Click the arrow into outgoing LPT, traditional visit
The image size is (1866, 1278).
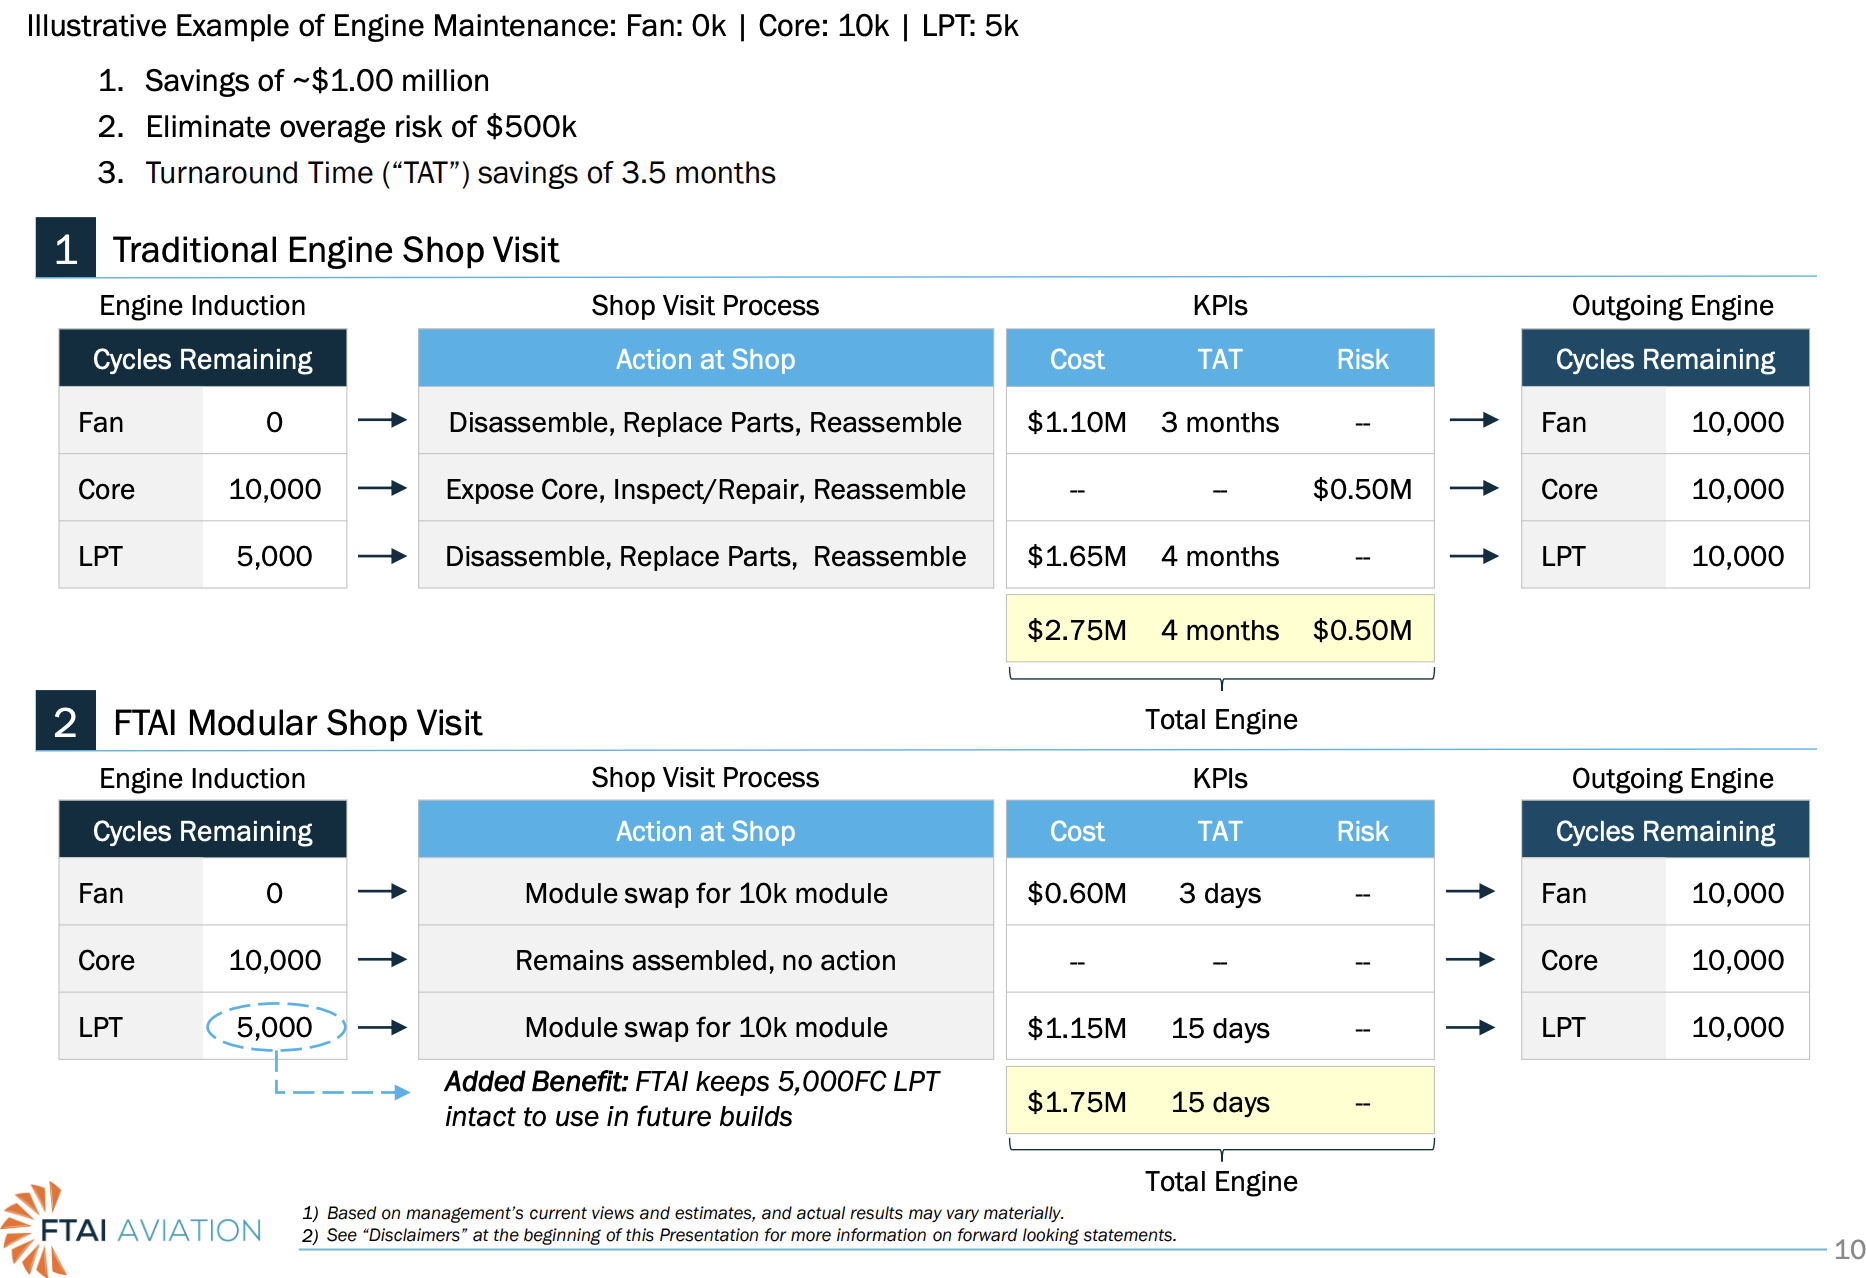[1474, 556]
